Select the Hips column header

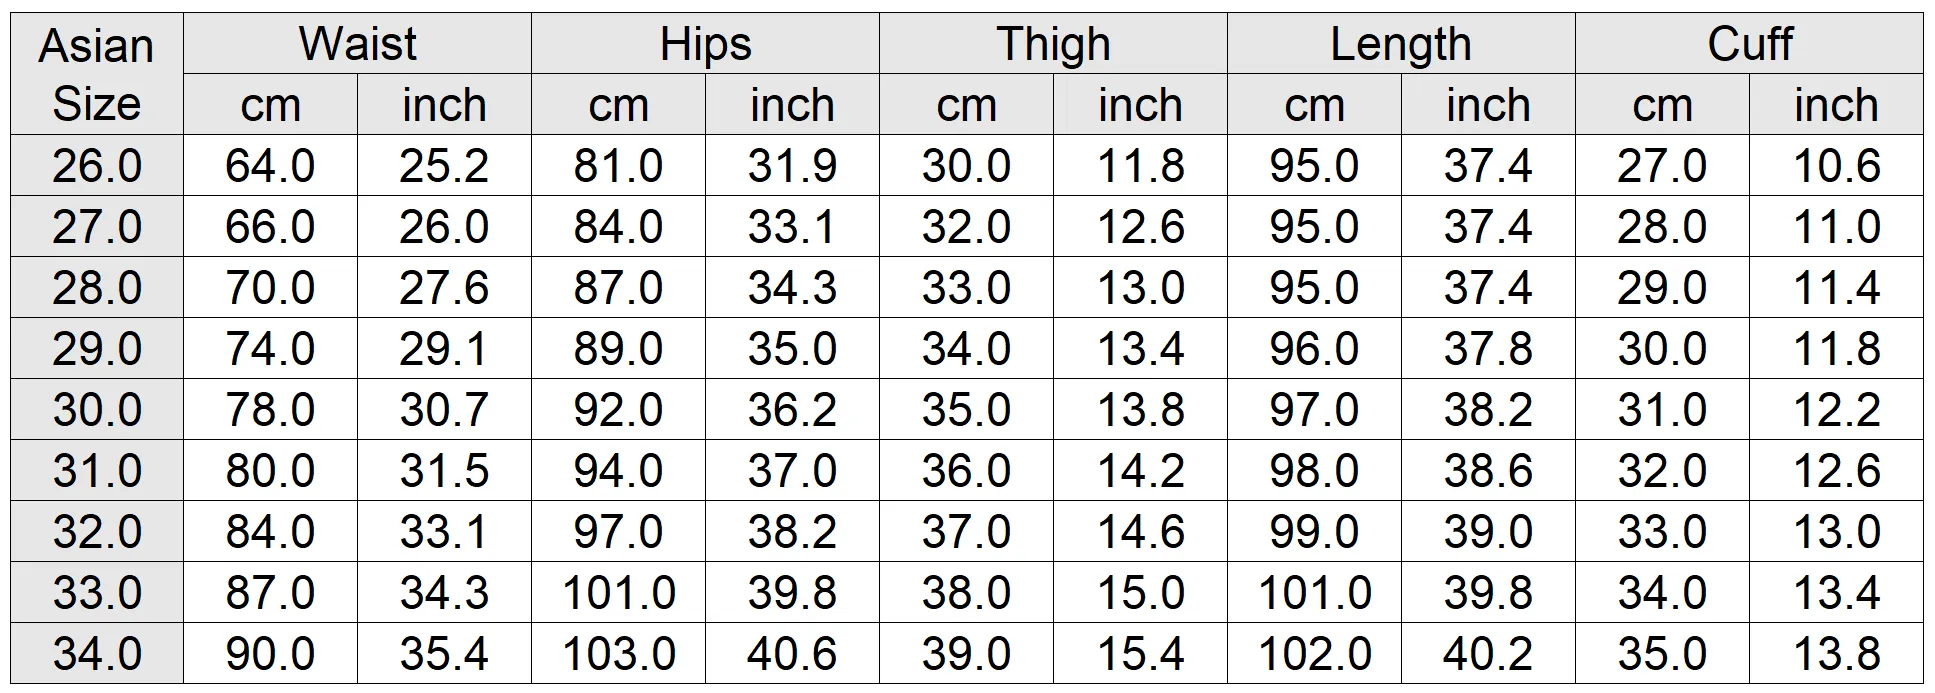tap(705, 44)
